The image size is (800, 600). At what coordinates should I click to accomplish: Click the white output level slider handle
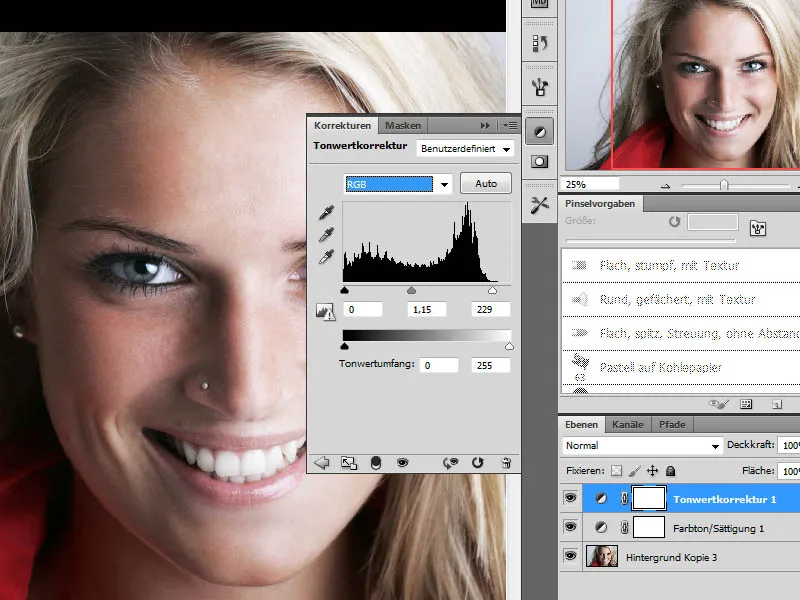tap(509, 346)
